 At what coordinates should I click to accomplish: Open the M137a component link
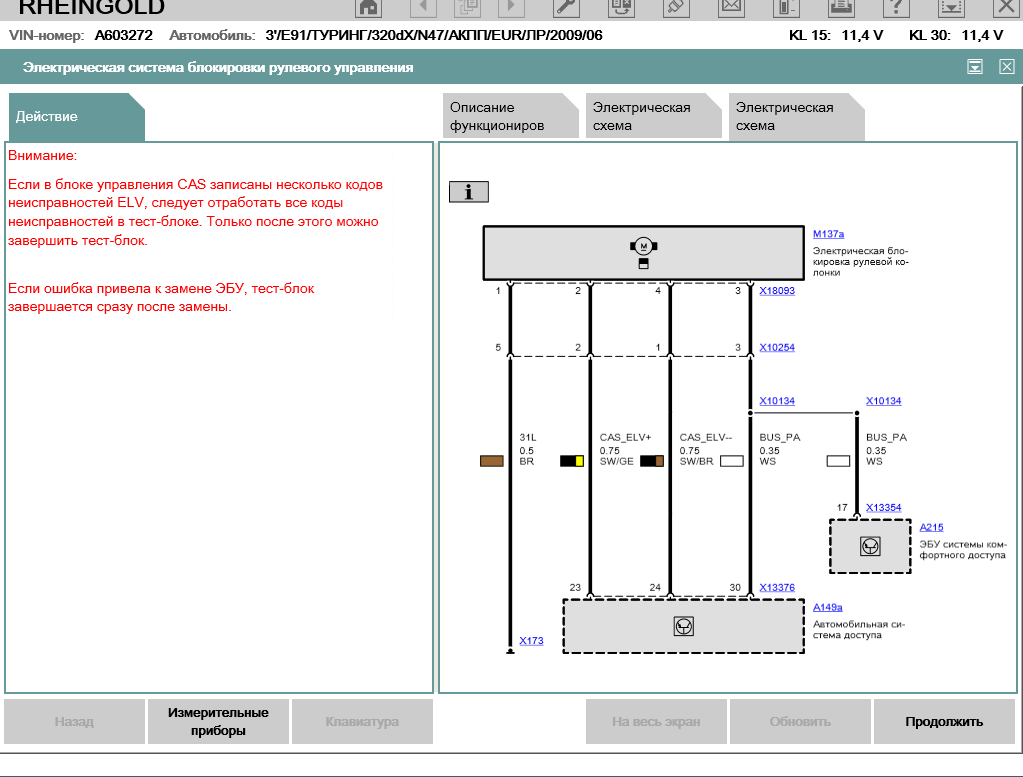[x=828, y=234]
